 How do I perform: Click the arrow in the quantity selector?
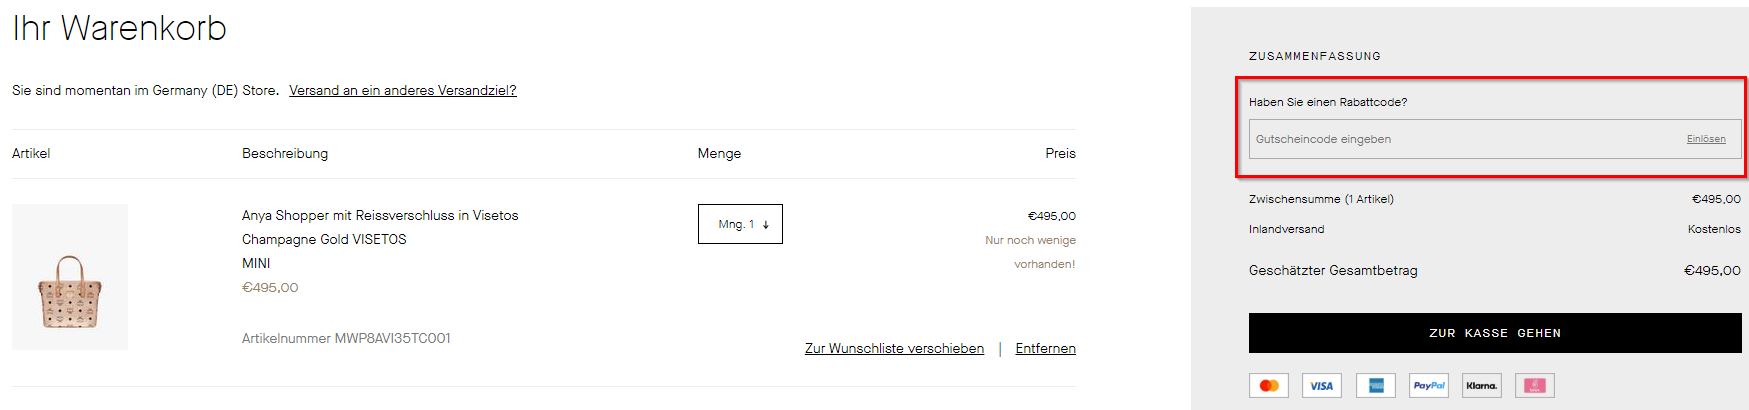tap(766, 225)
